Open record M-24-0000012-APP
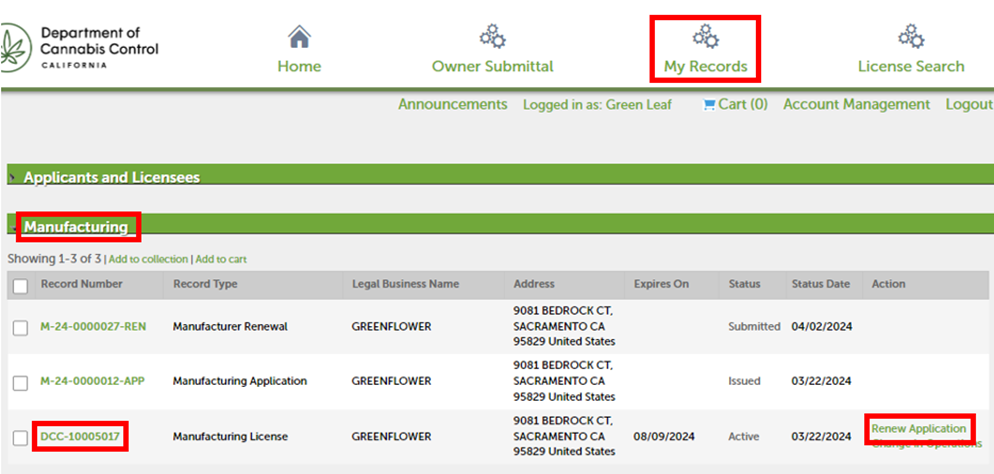994x474 pixels. coord(93,381)
